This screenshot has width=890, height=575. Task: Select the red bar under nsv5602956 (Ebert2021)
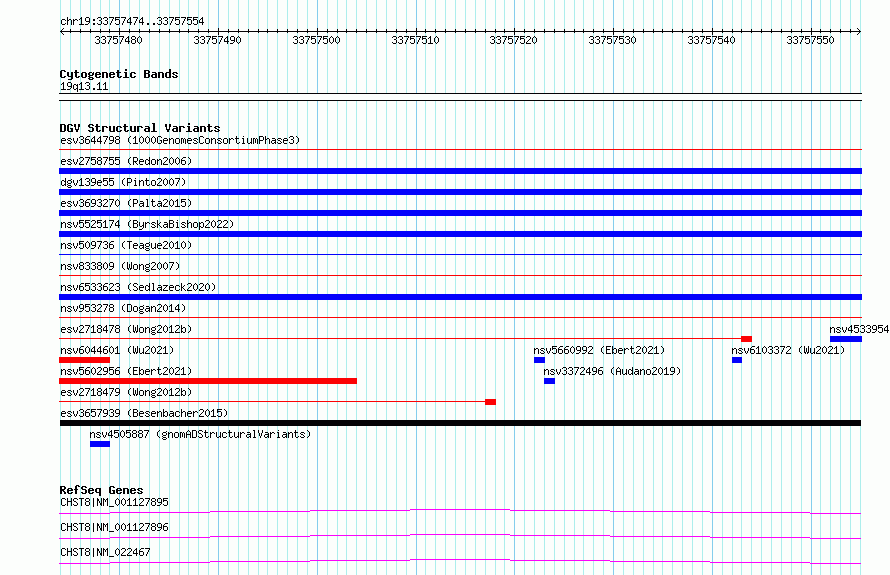tap(208, 381)
